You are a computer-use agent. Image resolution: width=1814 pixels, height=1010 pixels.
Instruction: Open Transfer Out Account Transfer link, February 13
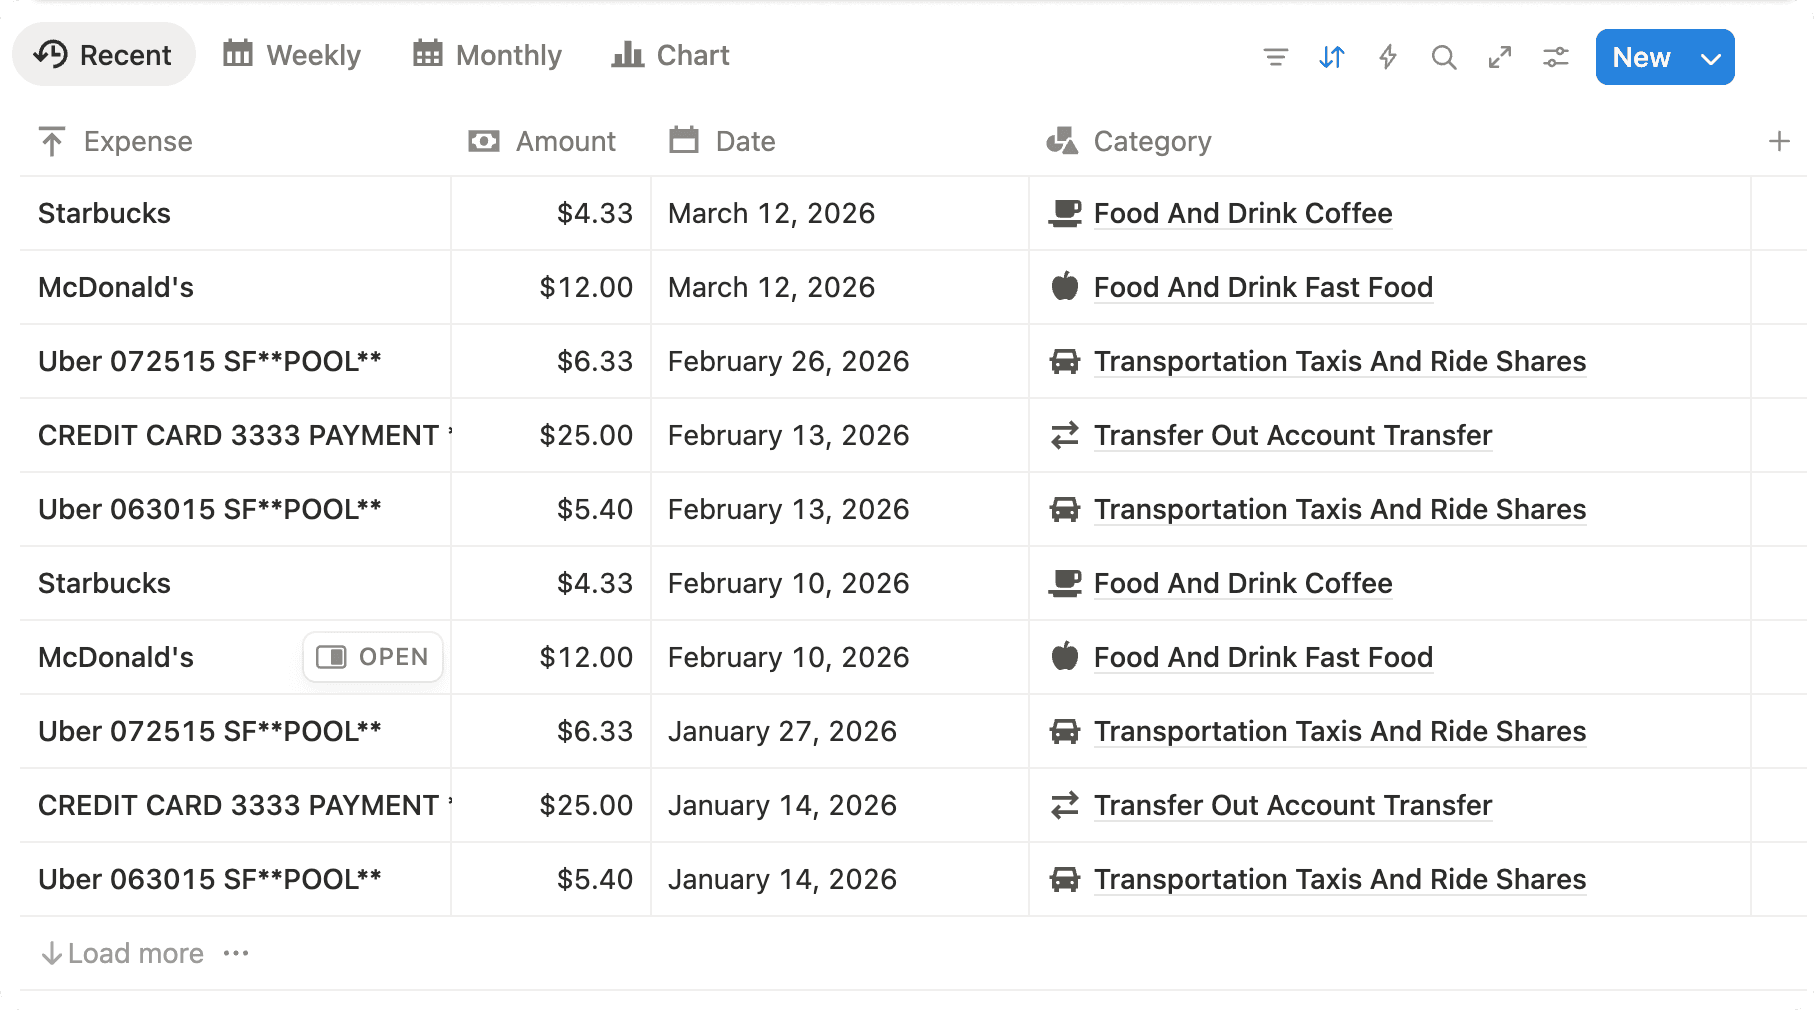tap(1292, 435)
